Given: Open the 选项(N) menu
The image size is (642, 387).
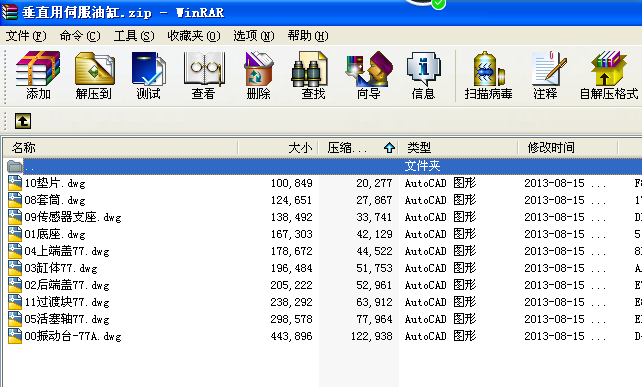Looking at the screenshot, I should 254,36.
